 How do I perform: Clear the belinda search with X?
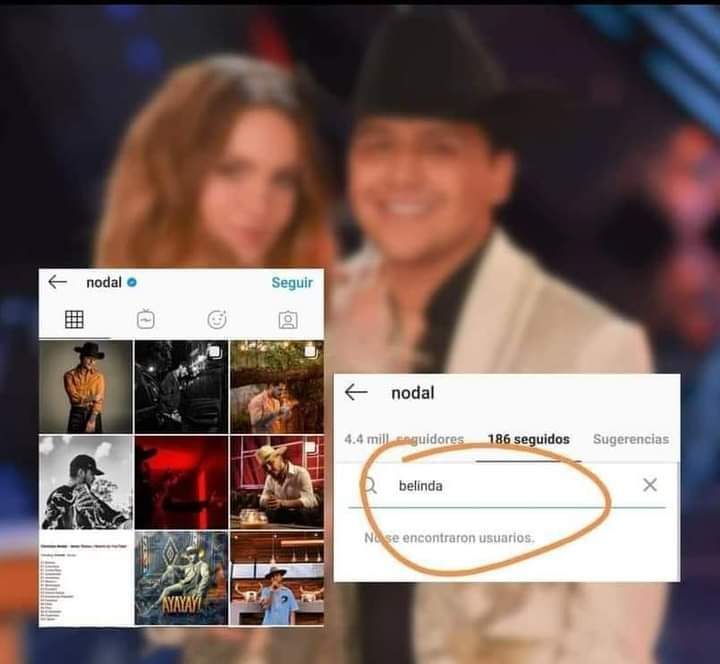coord(650,485)
